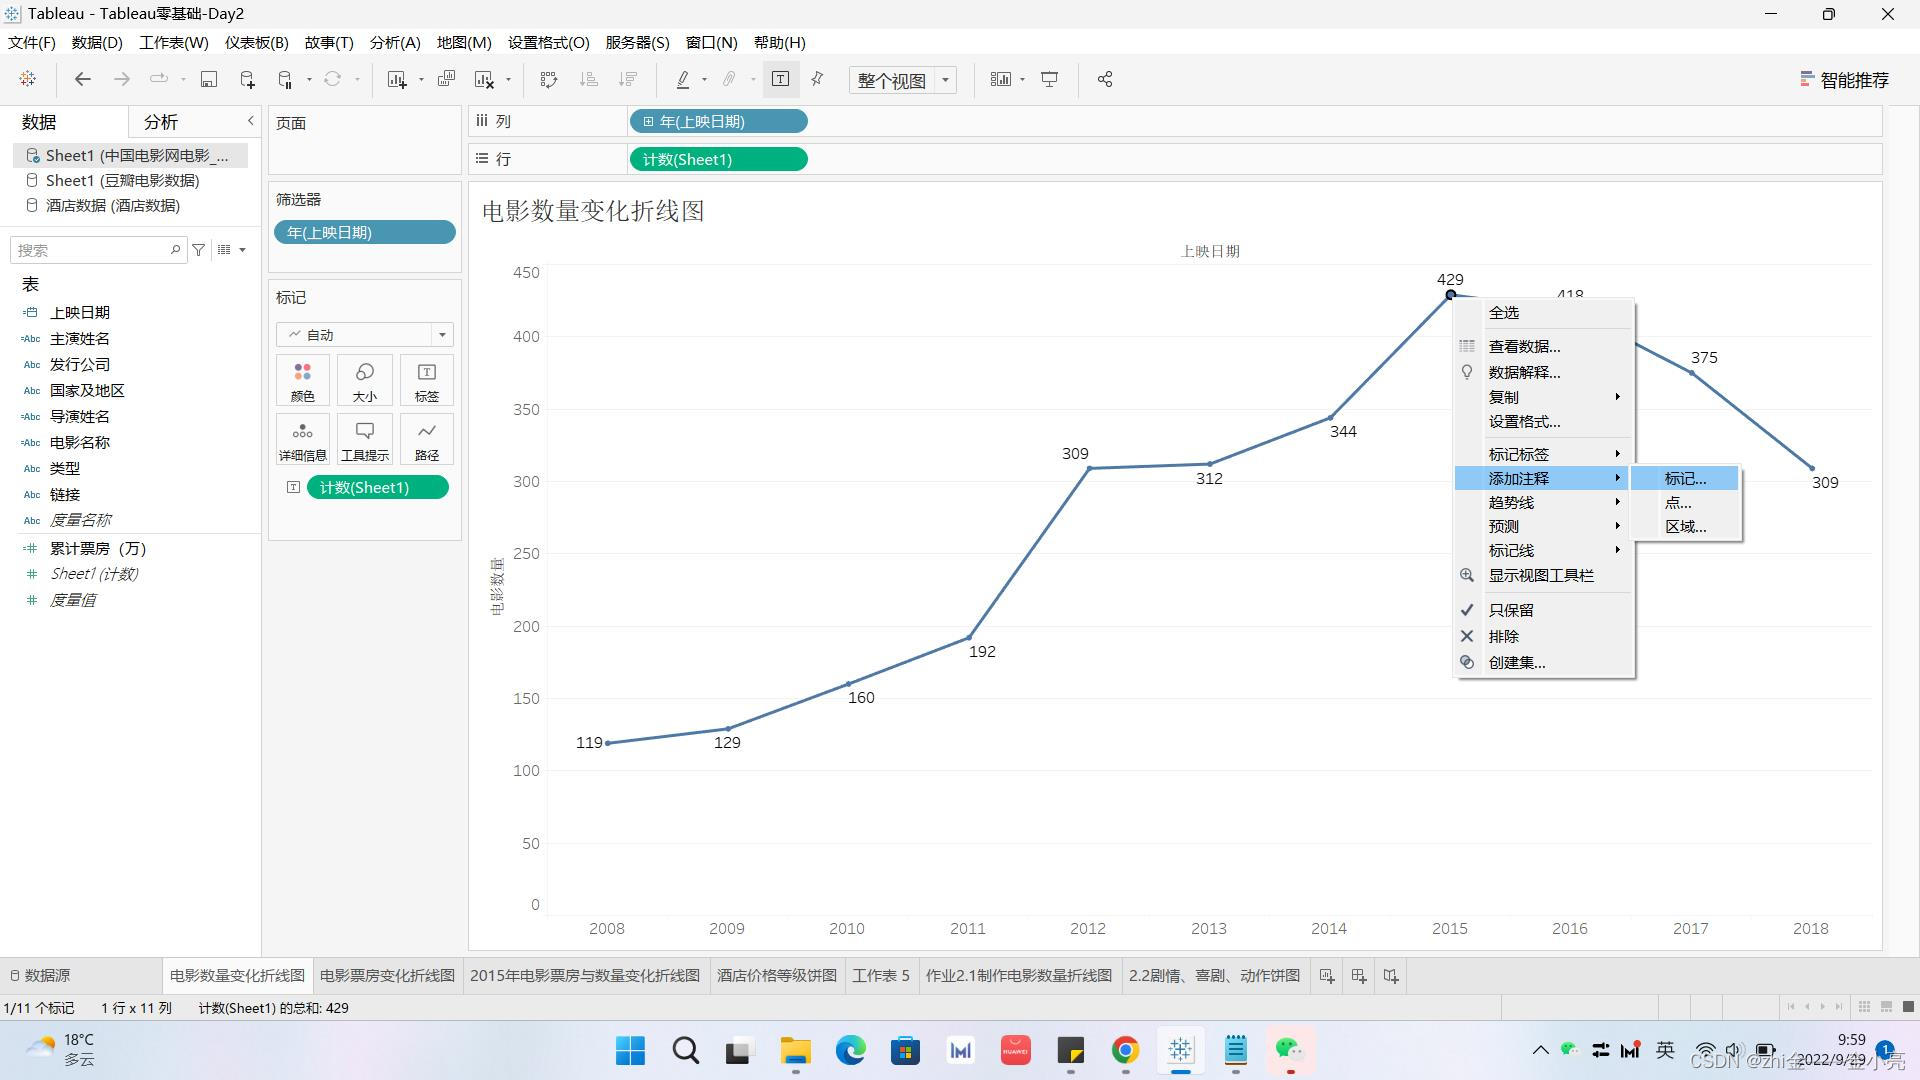The height and width of the screenshot is (1080, 1920).
Task: Click the presentation mode icon
Action: point(1049,80)
